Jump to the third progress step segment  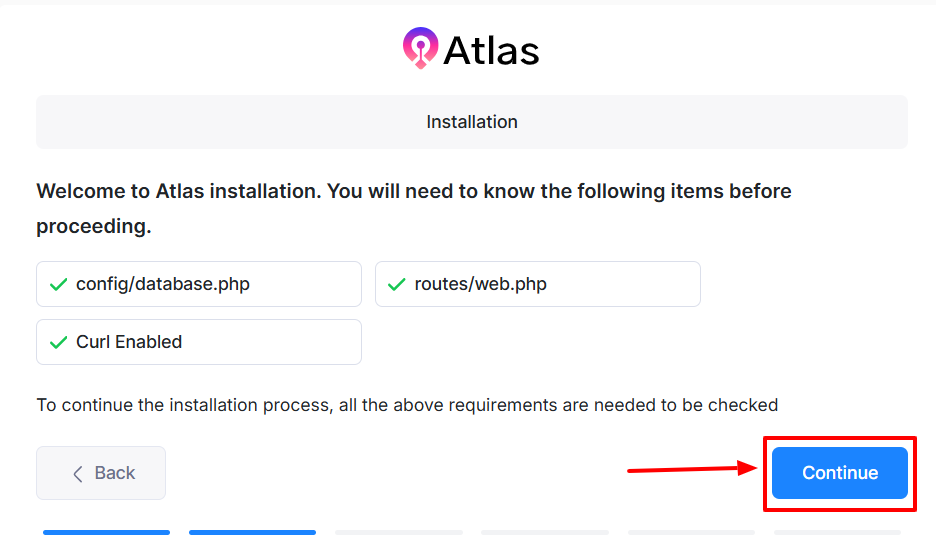pos(399,532)
